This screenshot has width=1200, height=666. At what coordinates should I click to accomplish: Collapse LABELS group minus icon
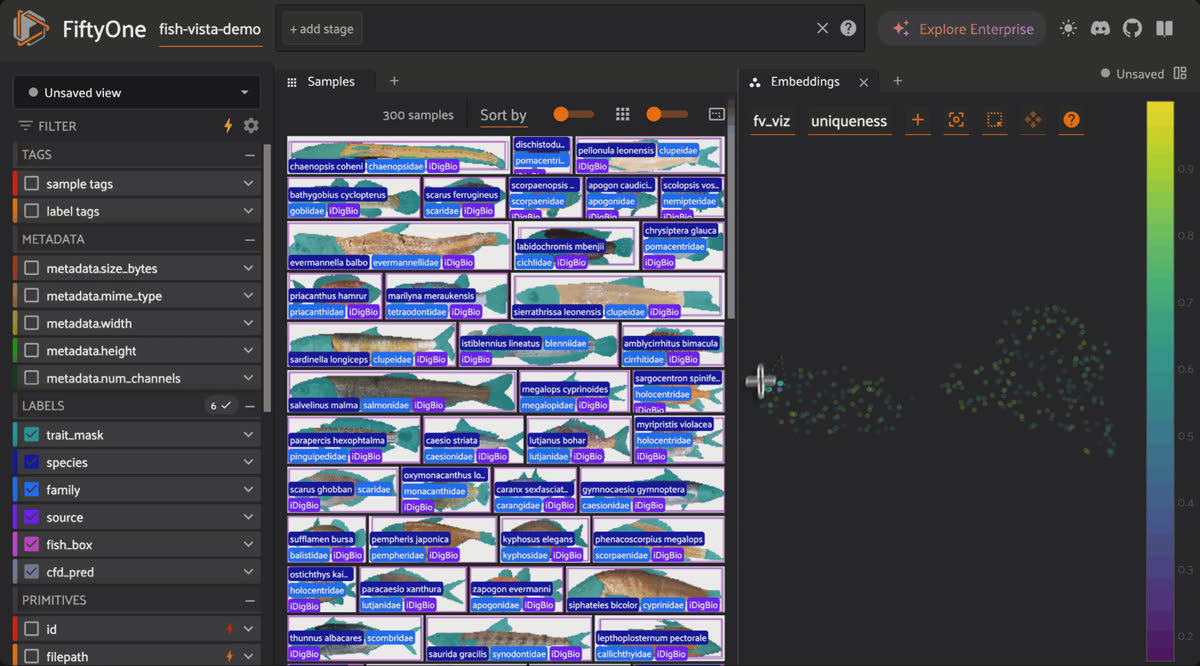250,406
